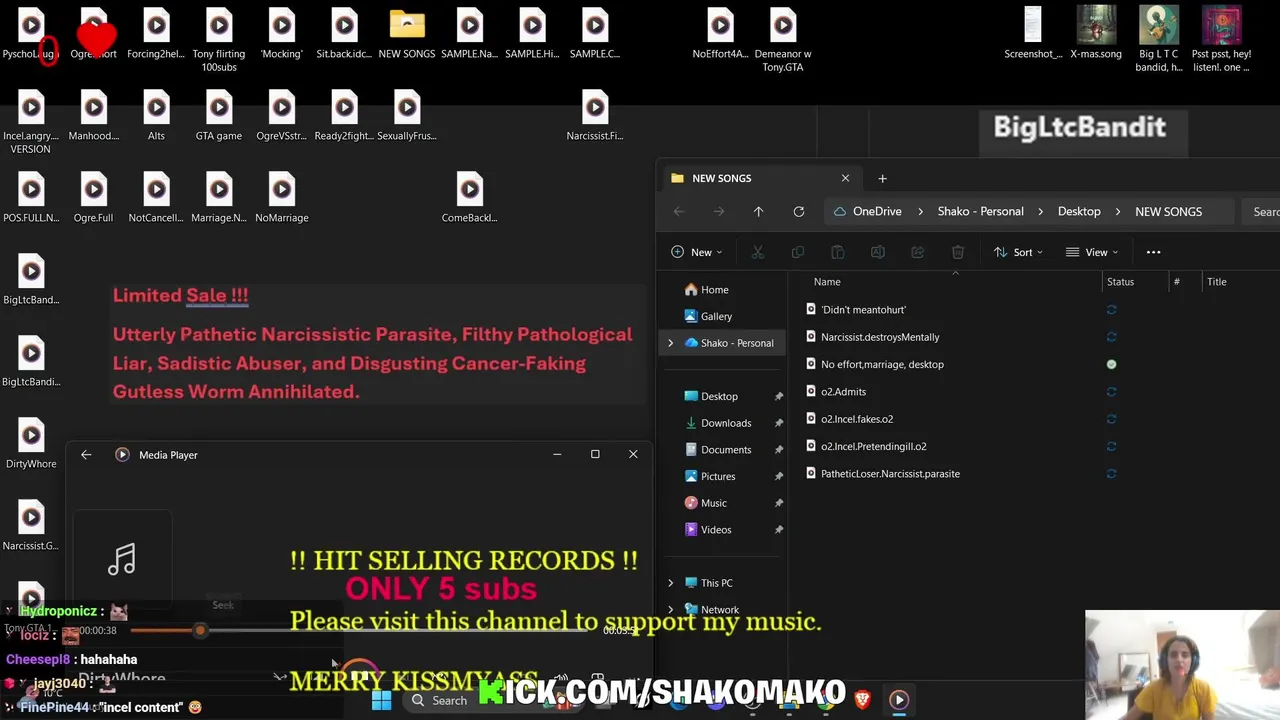Screen dimensions: 1280x720
Task: Select file 'Narcissist.destroysMentally'
Action: (879, 337)
